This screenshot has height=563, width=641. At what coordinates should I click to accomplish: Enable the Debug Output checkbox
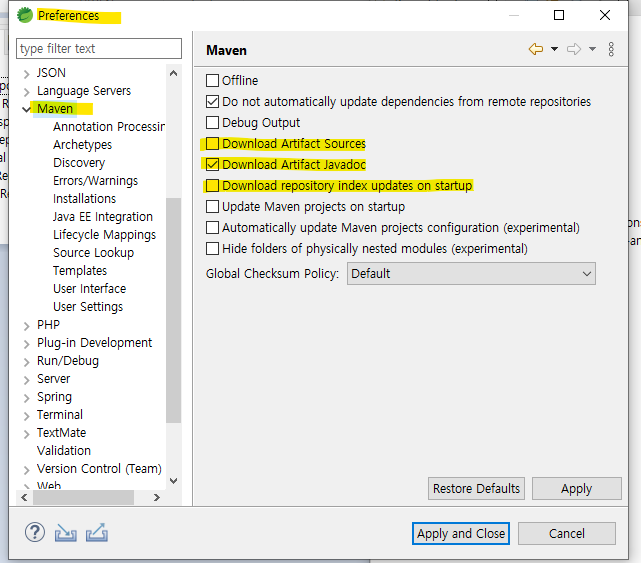tap(213, 123)
